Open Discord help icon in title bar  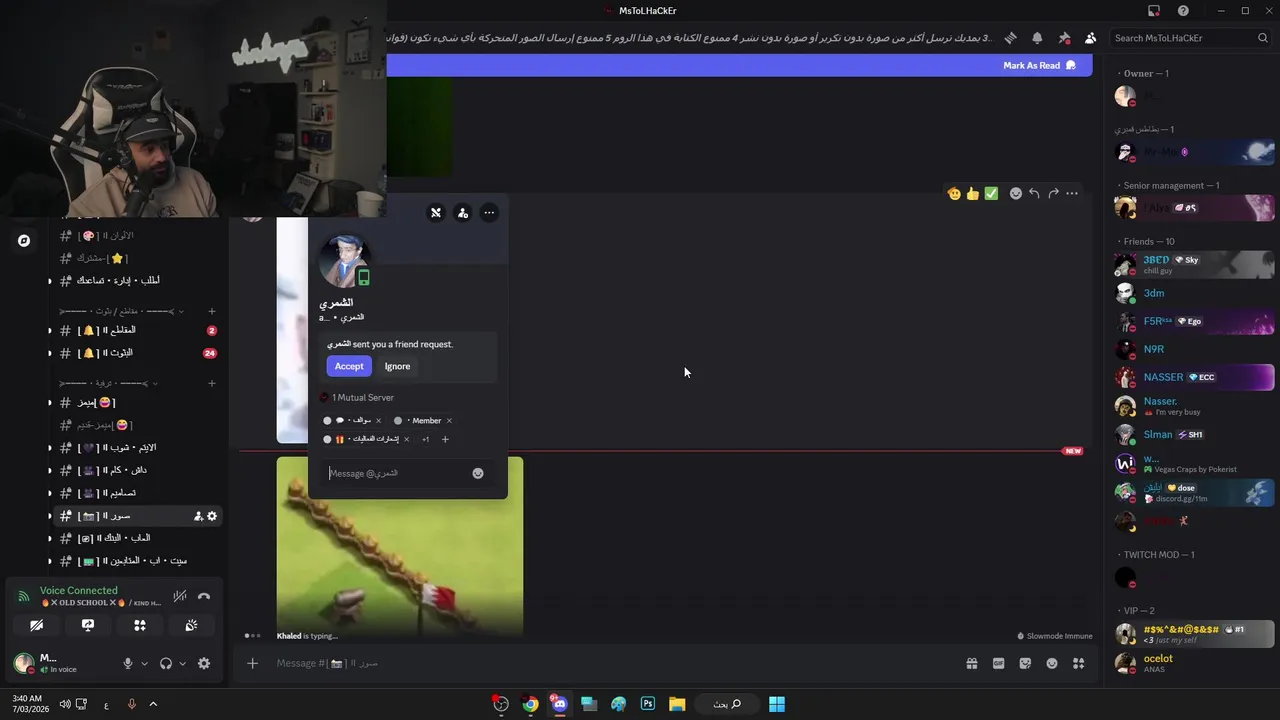tap(1184, 11)
